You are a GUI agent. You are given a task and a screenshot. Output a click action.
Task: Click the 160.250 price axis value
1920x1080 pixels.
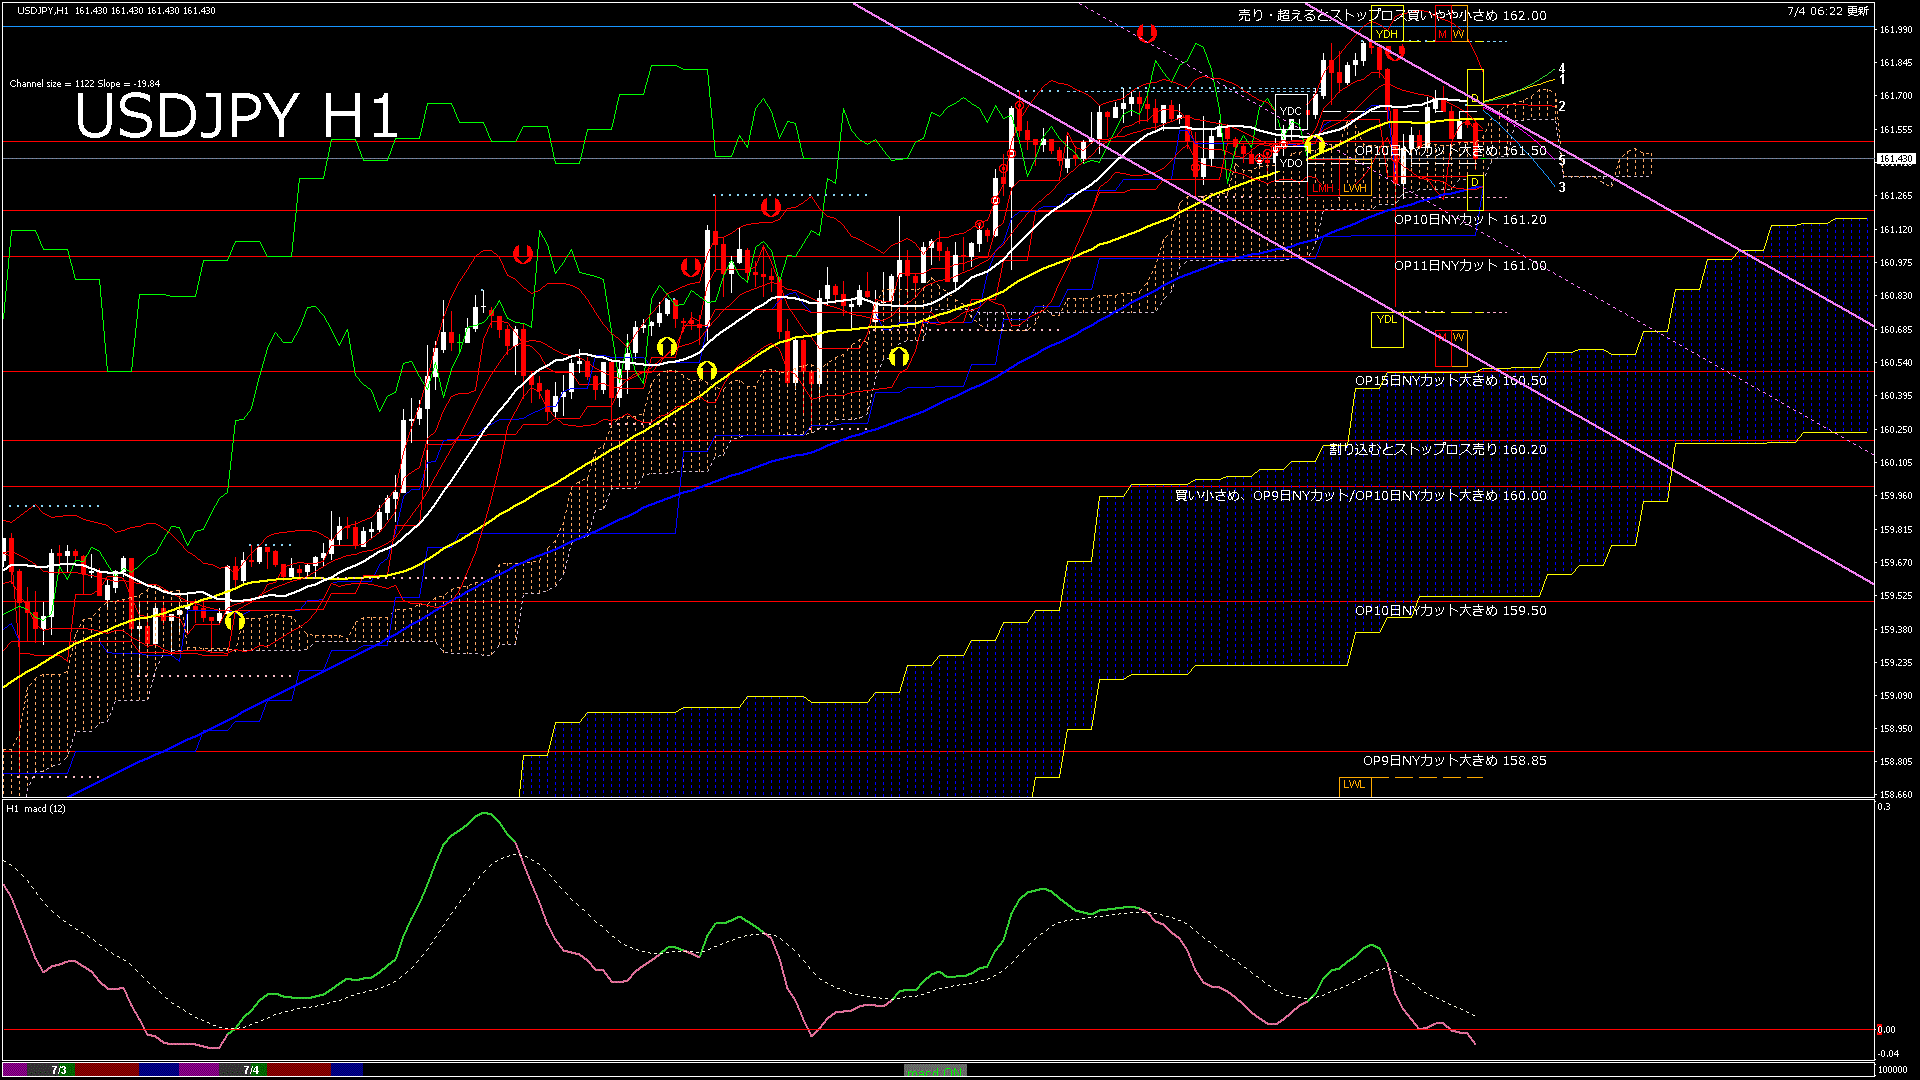pos(1896,430)
